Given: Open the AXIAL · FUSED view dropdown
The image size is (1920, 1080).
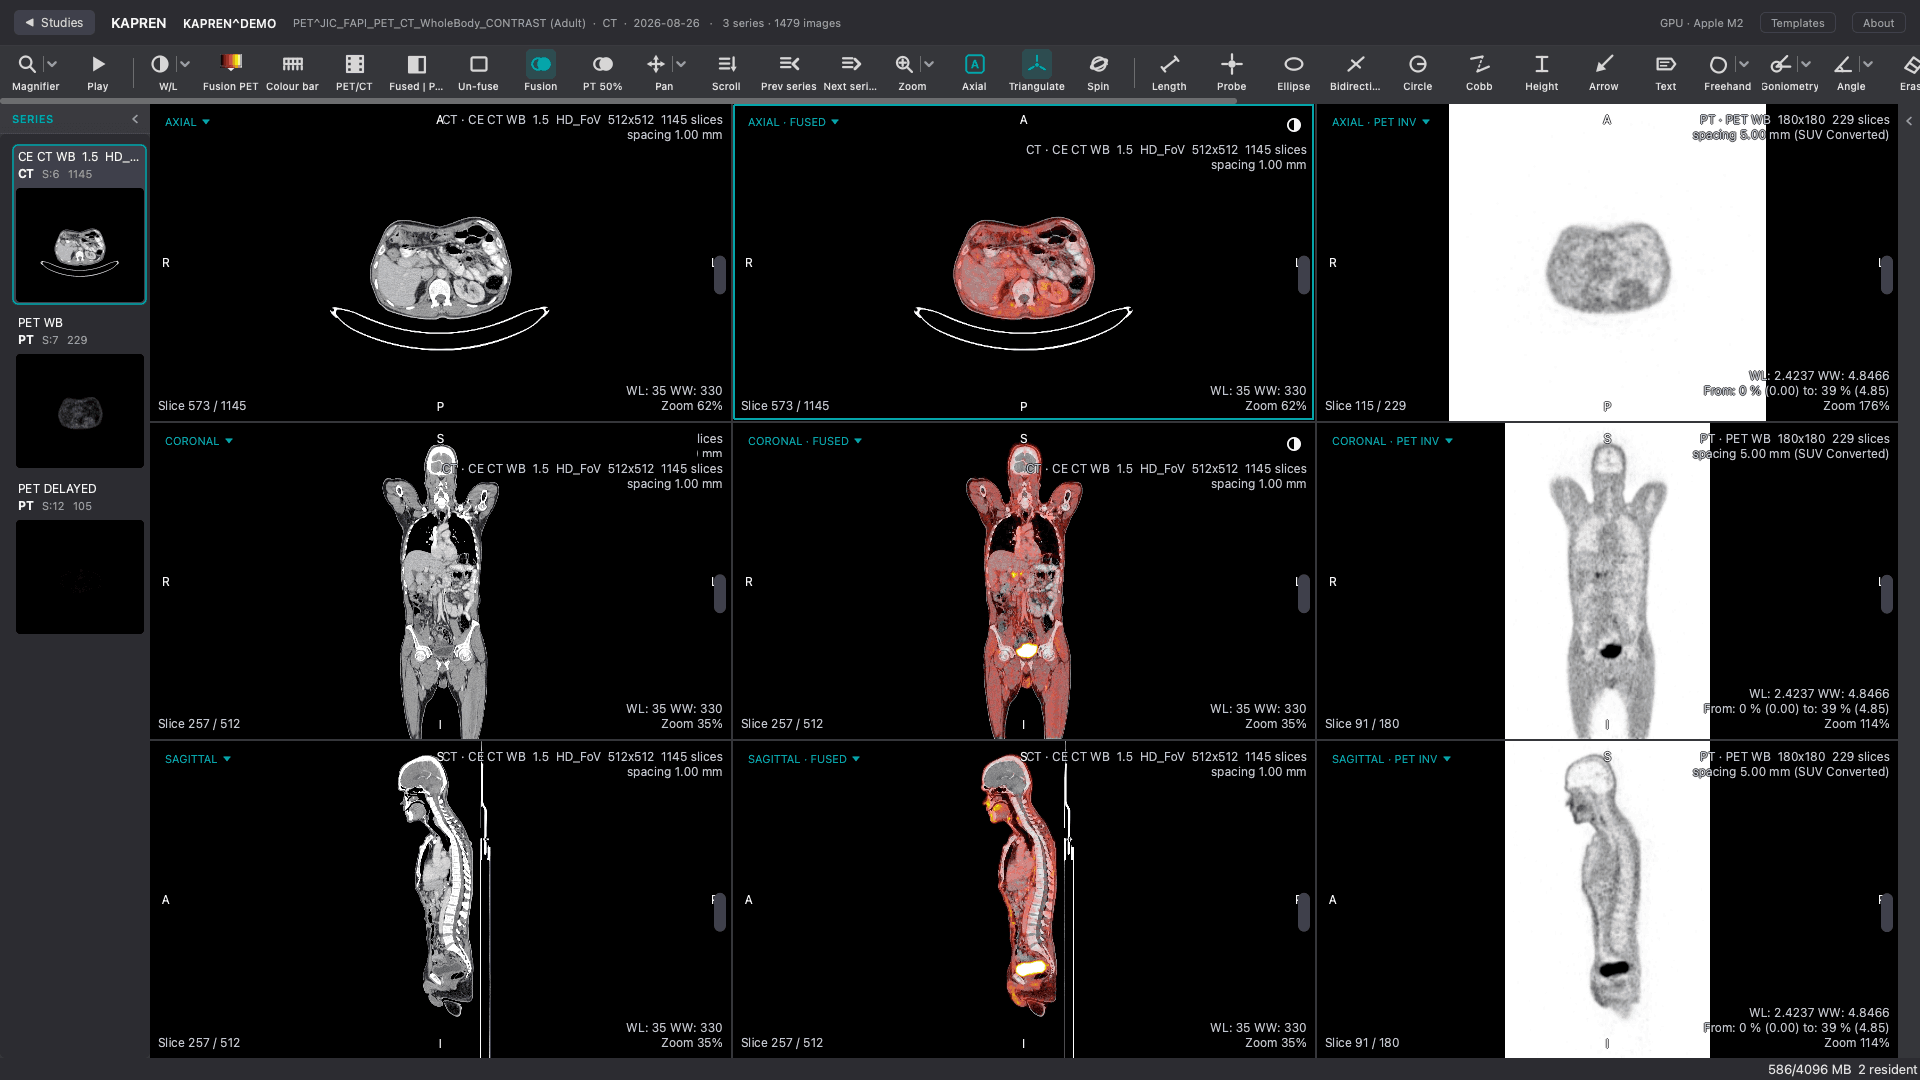Looking at the screenshot, I should (x=793, y=122).
